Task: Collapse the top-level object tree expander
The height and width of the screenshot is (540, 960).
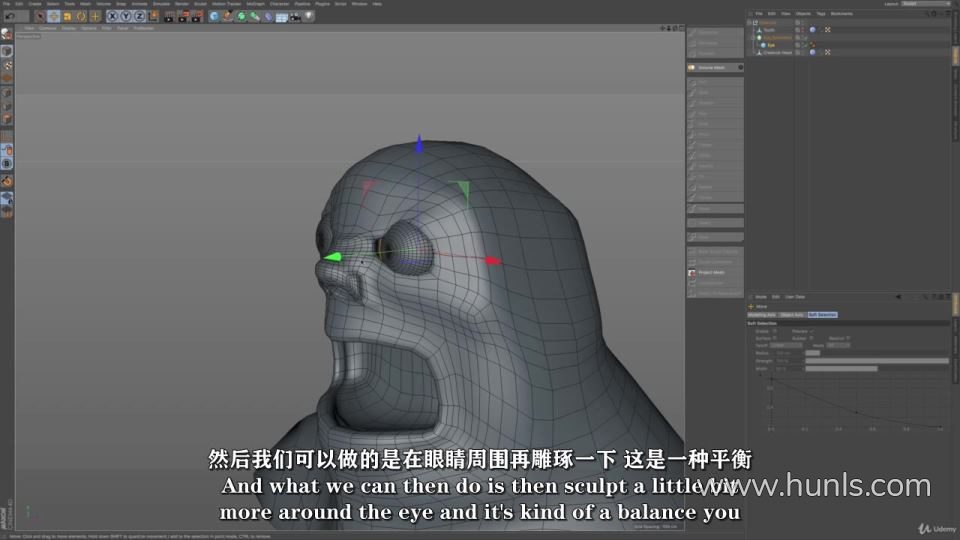Action: click(749, 23)
